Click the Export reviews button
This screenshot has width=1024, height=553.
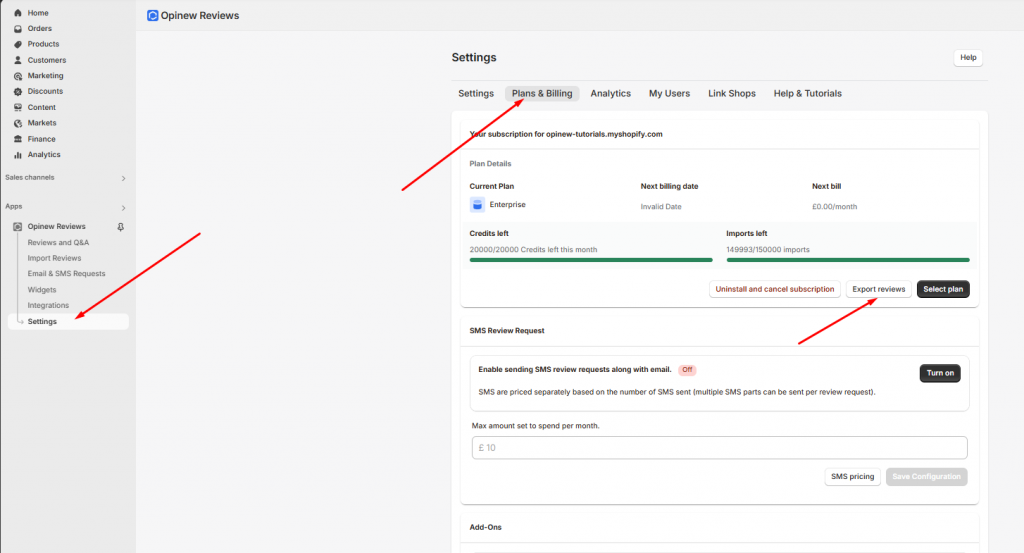tap(878, 289)
